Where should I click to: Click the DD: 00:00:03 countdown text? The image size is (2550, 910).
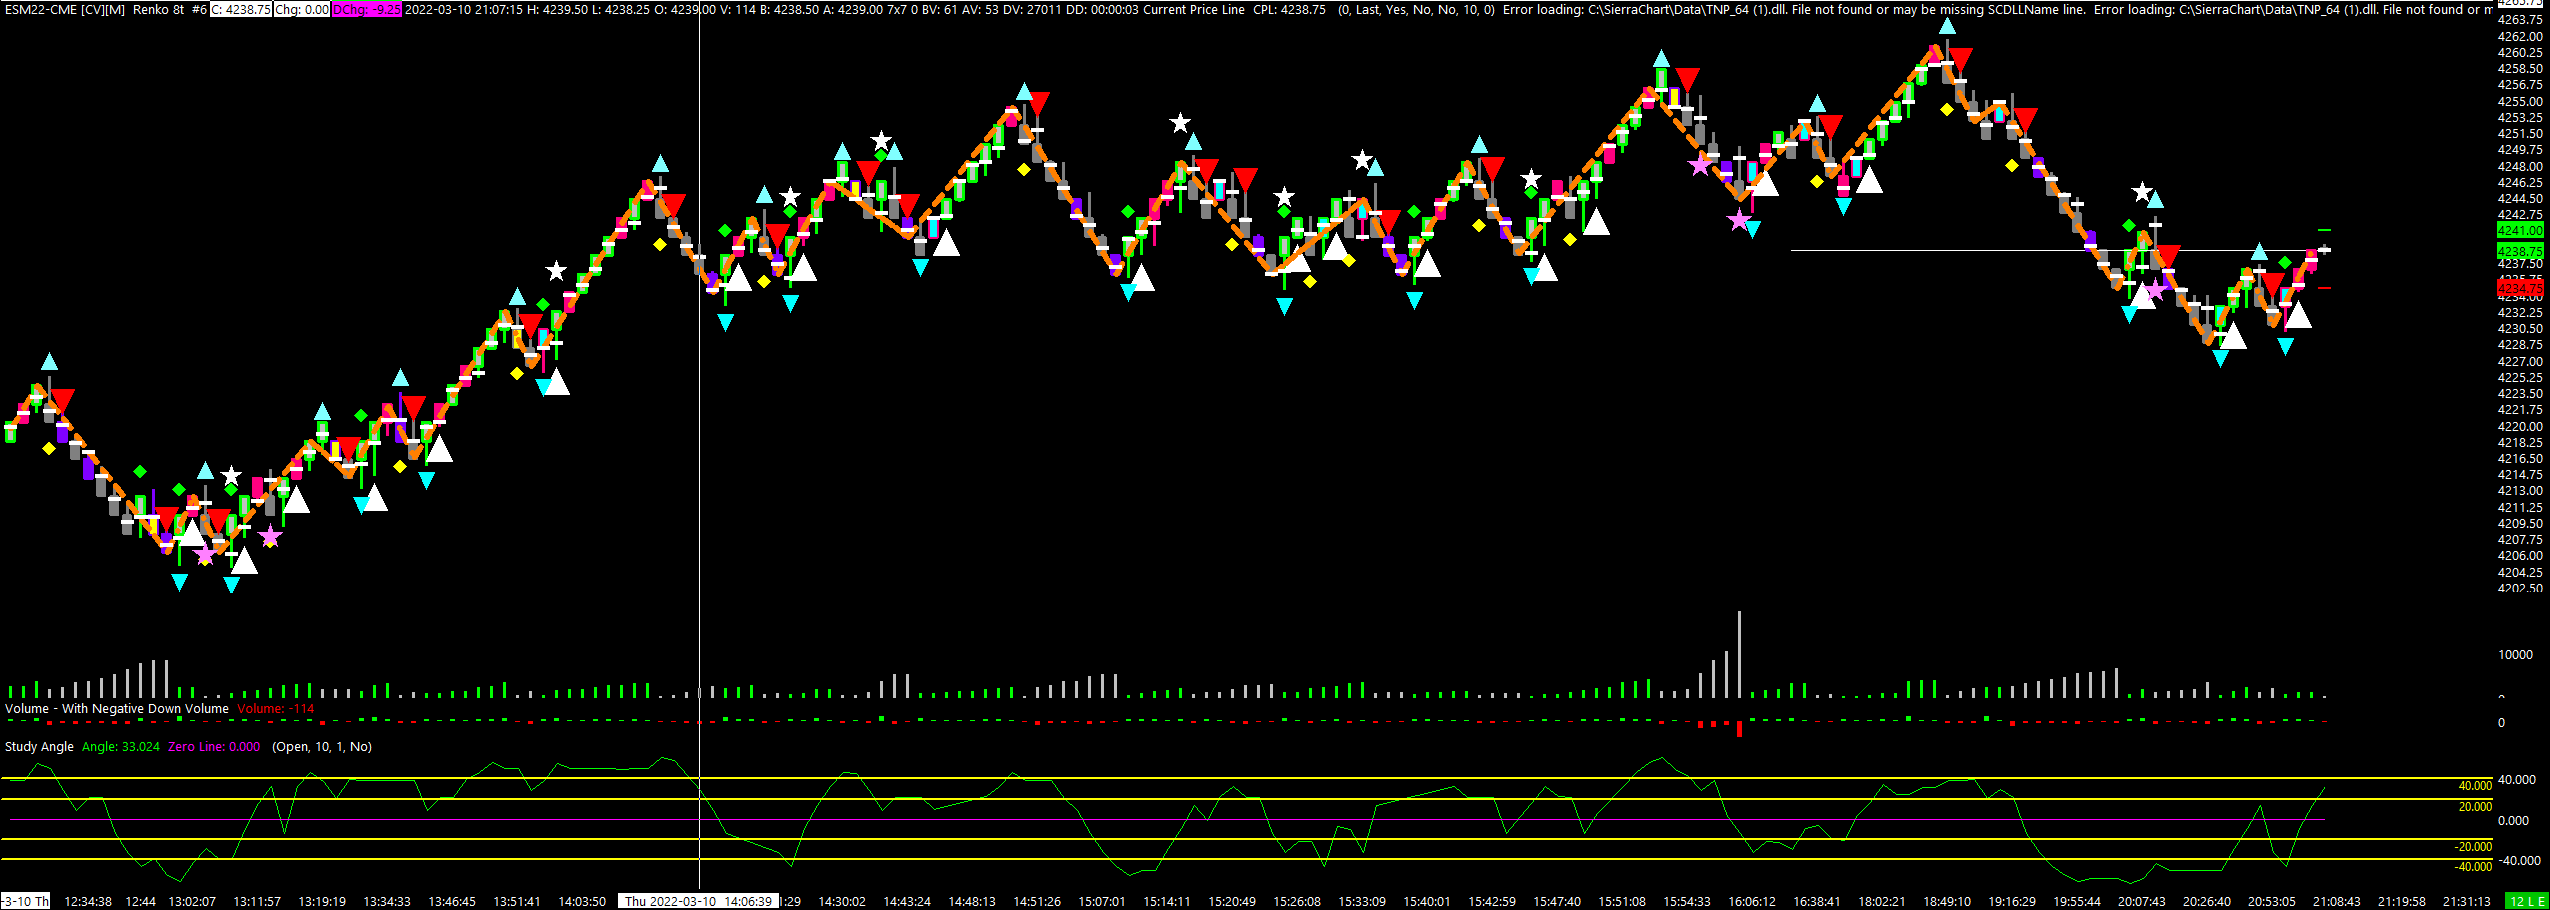click(x=1102, y=10)
